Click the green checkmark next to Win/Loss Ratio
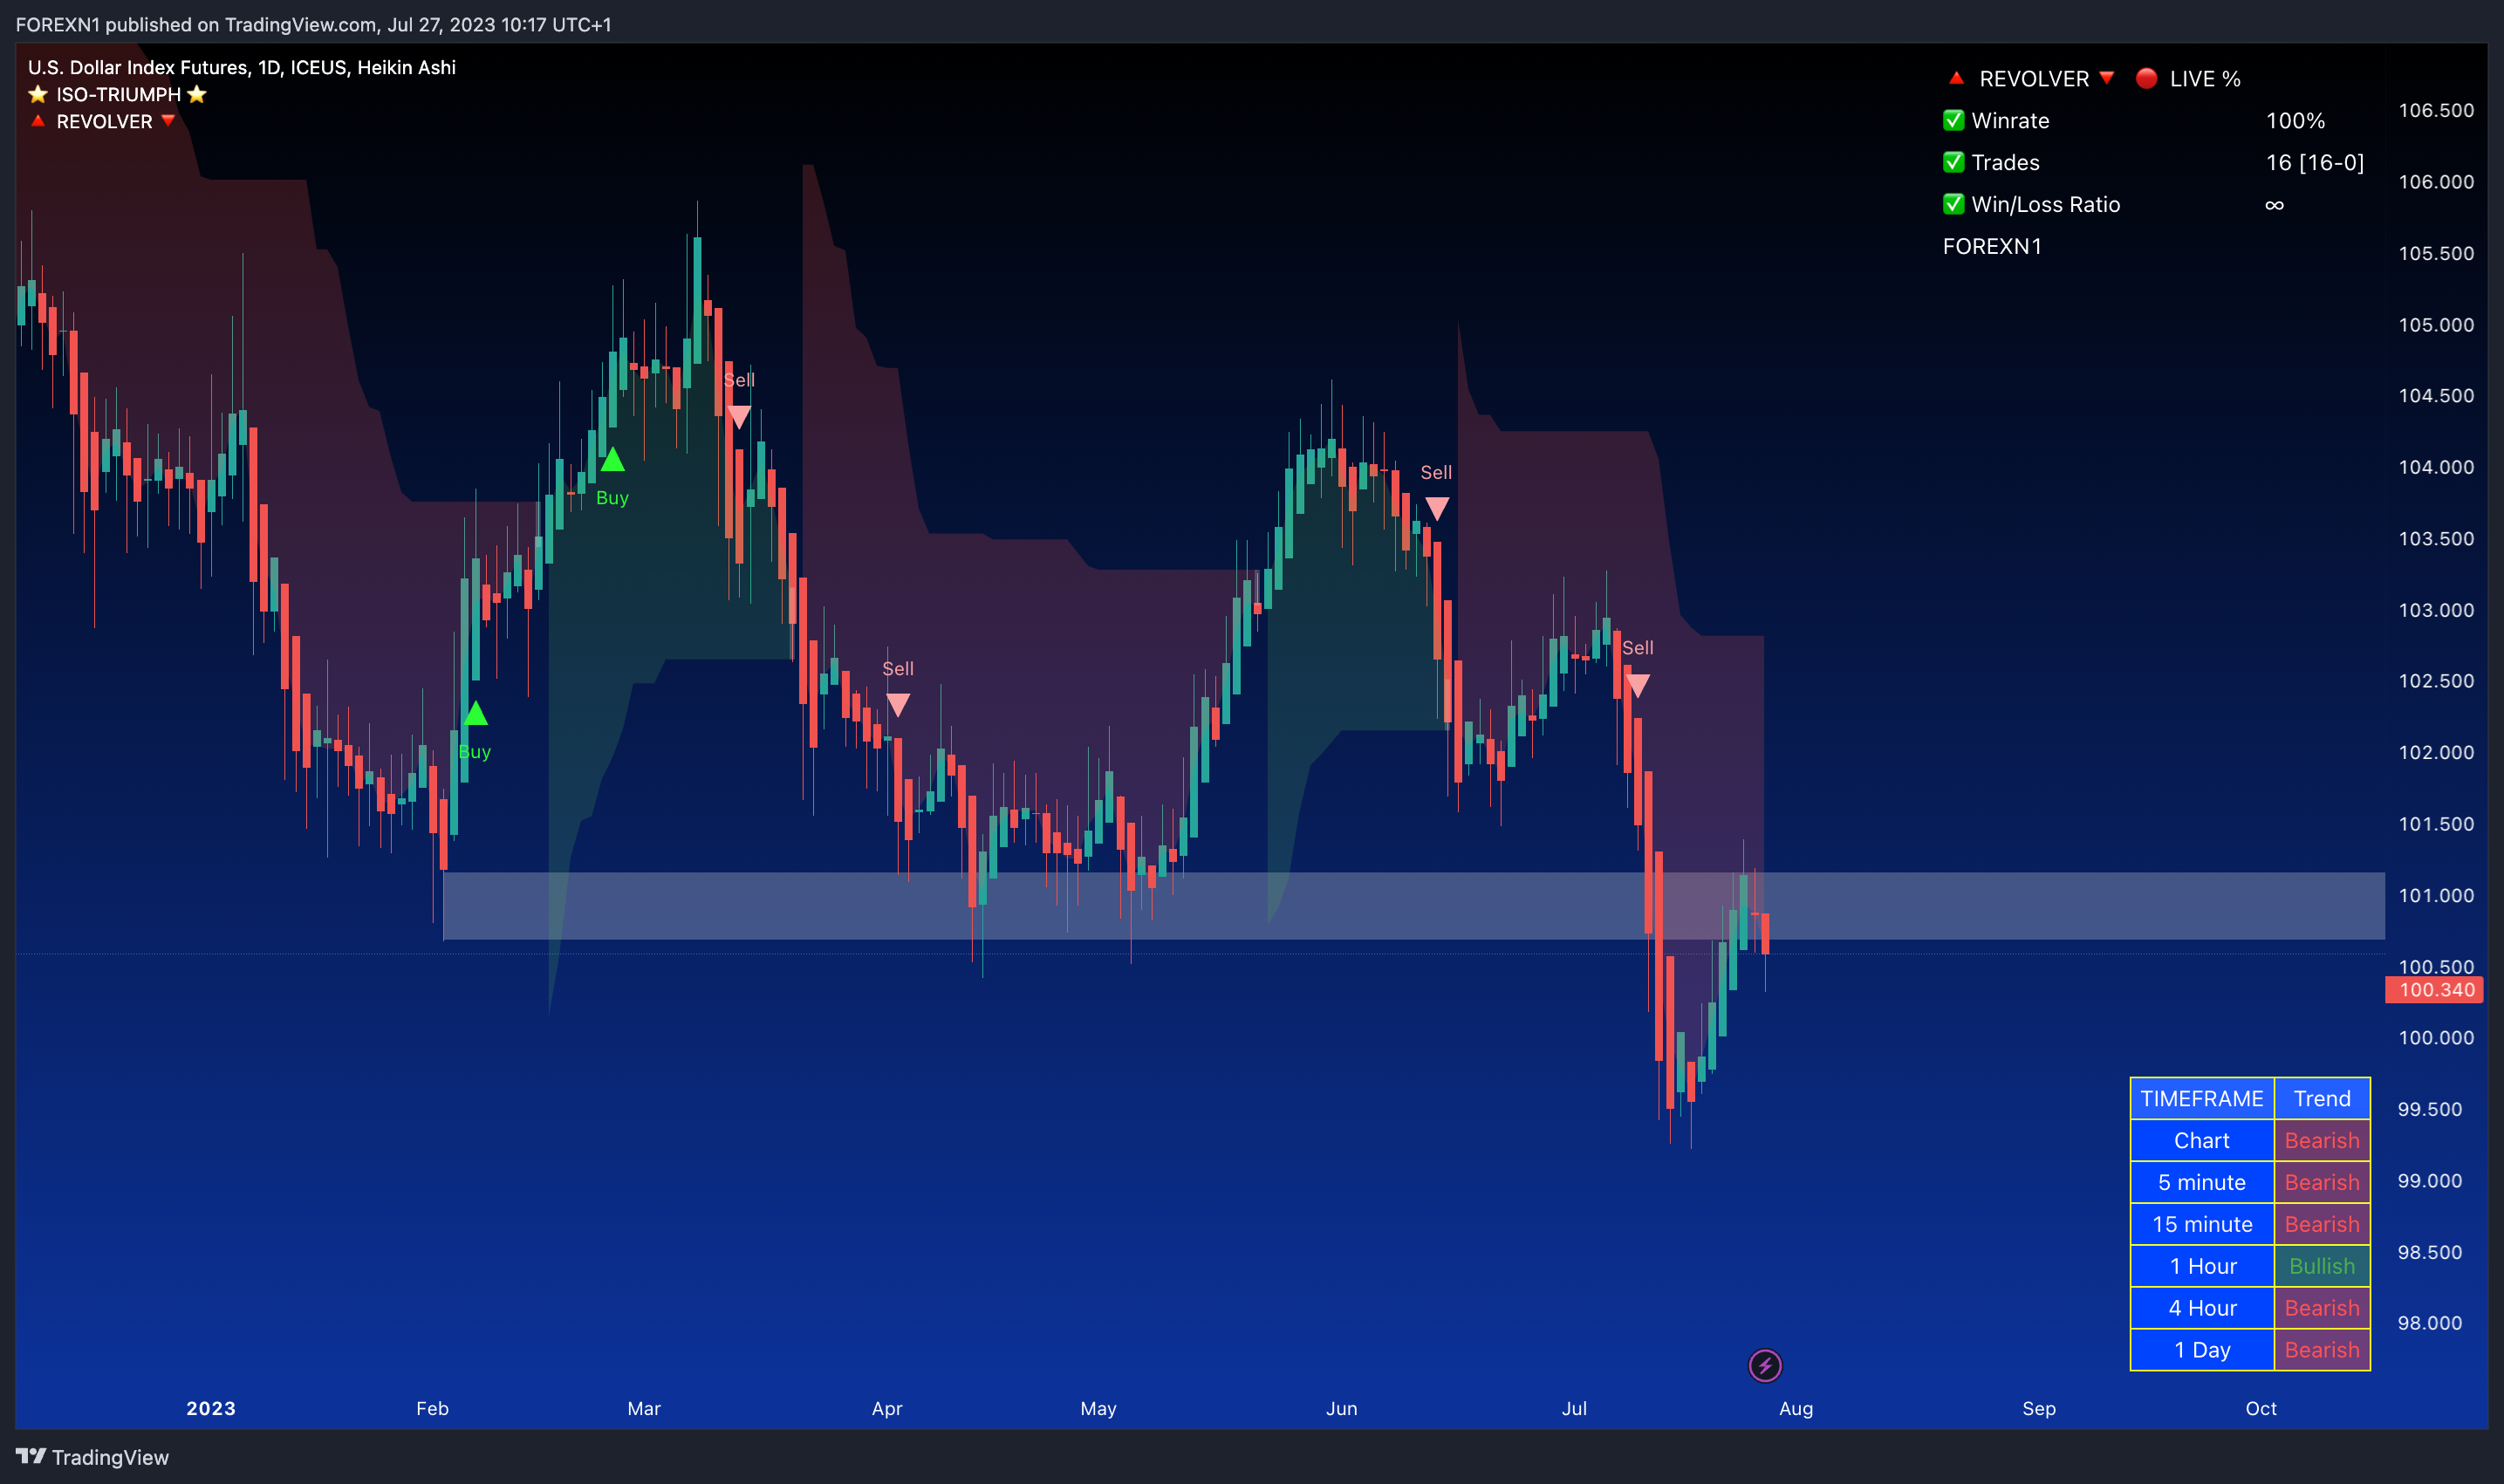 click(1953, 204)
